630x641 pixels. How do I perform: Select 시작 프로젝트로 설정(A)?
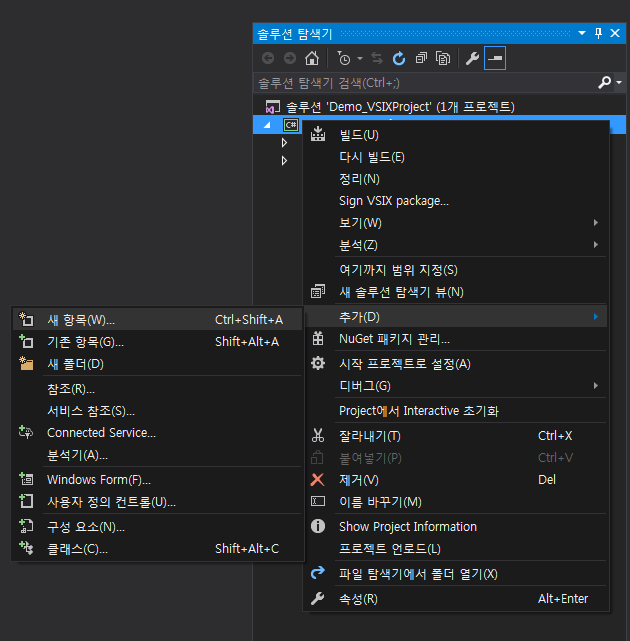[456, 364]
